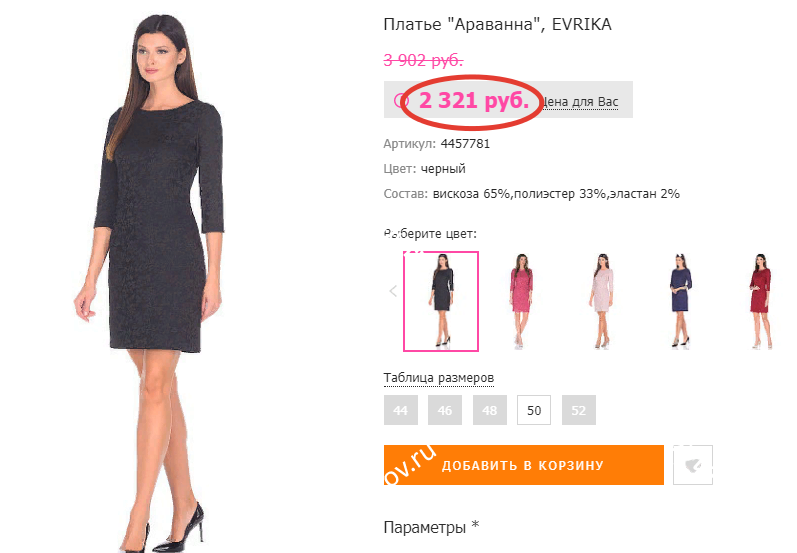Select size 44
The image size is (797, 553).
click(x=401, y=410)
